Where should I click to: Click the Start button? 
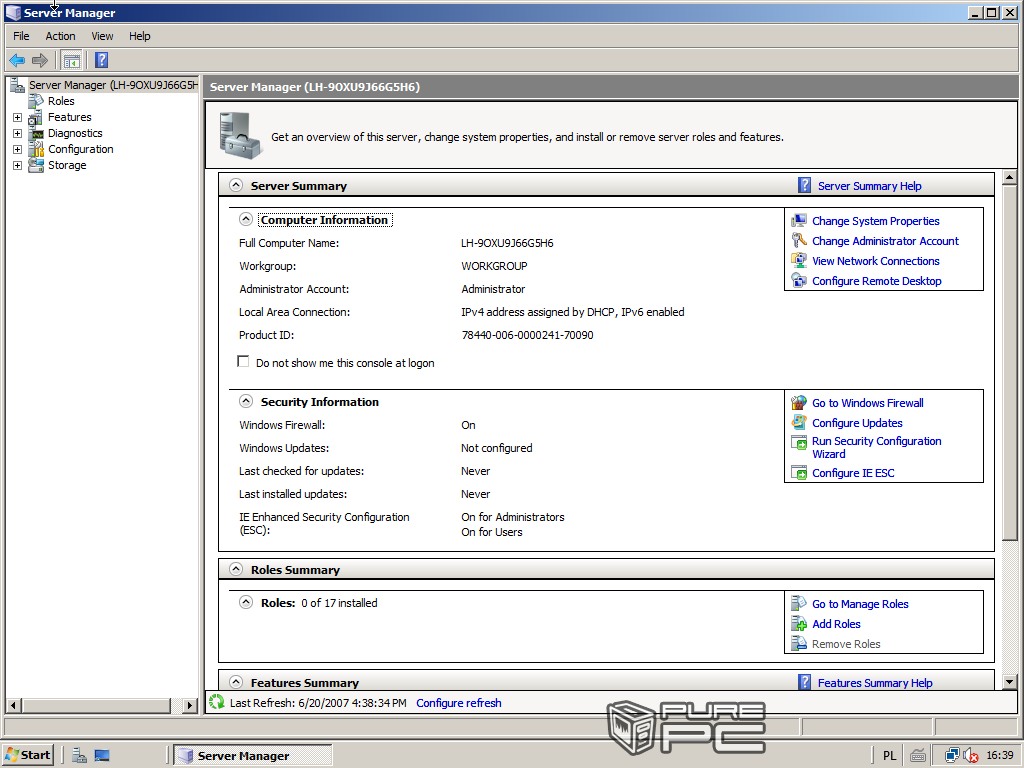(x=28, y=756)
